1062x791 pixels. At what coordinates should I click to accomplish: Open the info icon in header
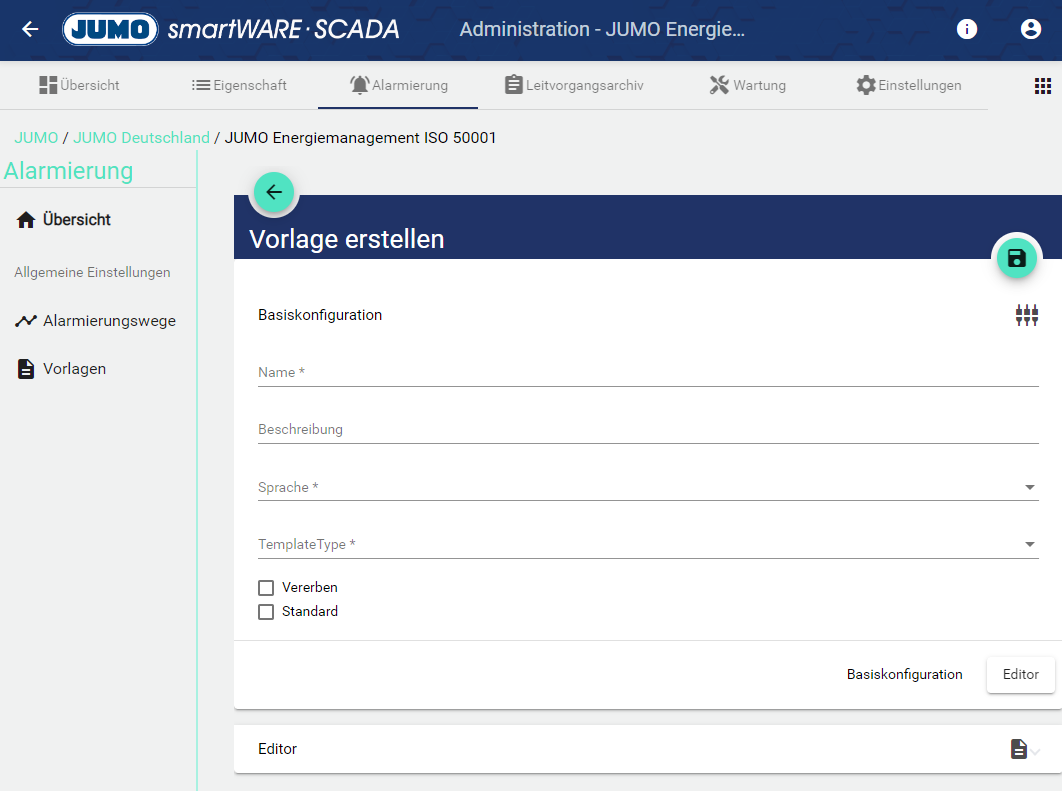pyautogui.click(x=967, y=29)
